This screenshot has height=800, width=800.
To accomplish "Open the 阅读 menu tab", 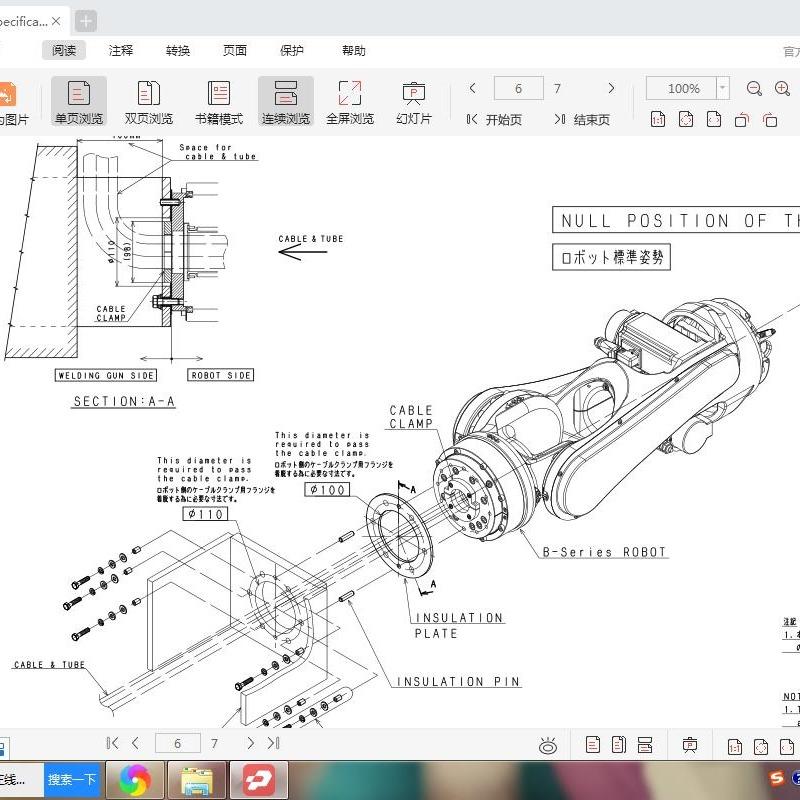I will click(x=64, y=50).
